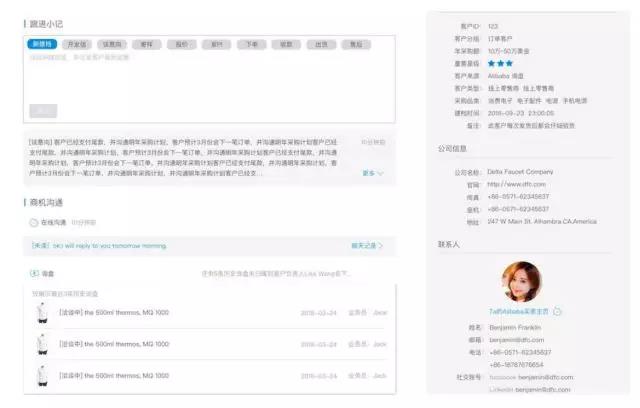Select the 下单 stage tag
Viewport: 640px width, 408px height.
(251, 44)
